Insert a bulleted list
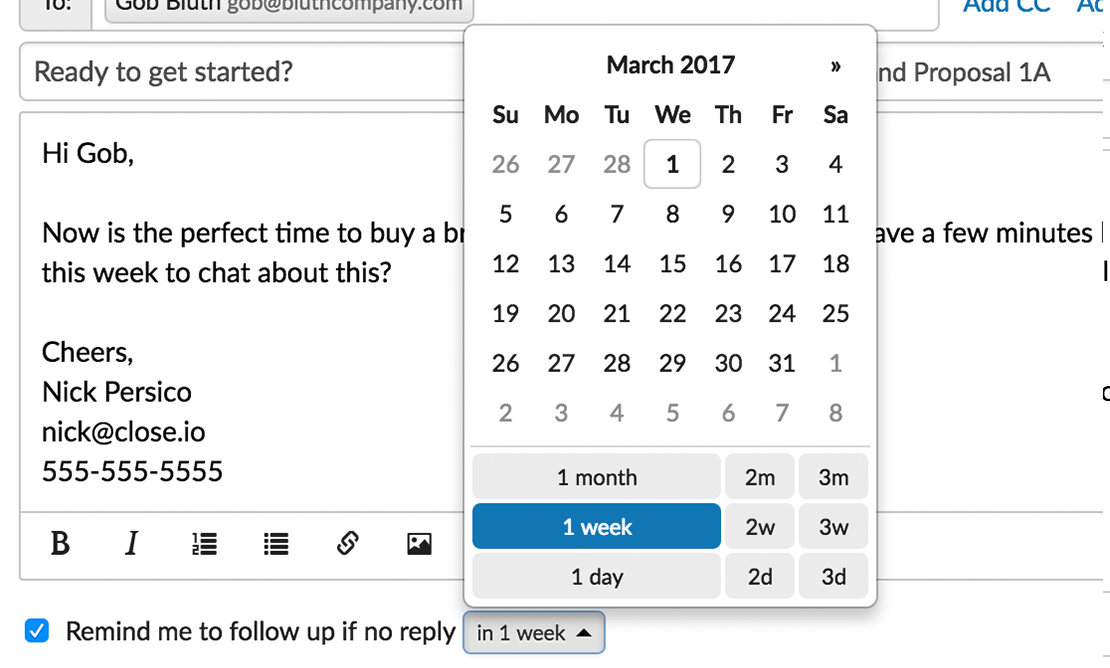This screenshot has height=668, width=1110. point(276,543)
